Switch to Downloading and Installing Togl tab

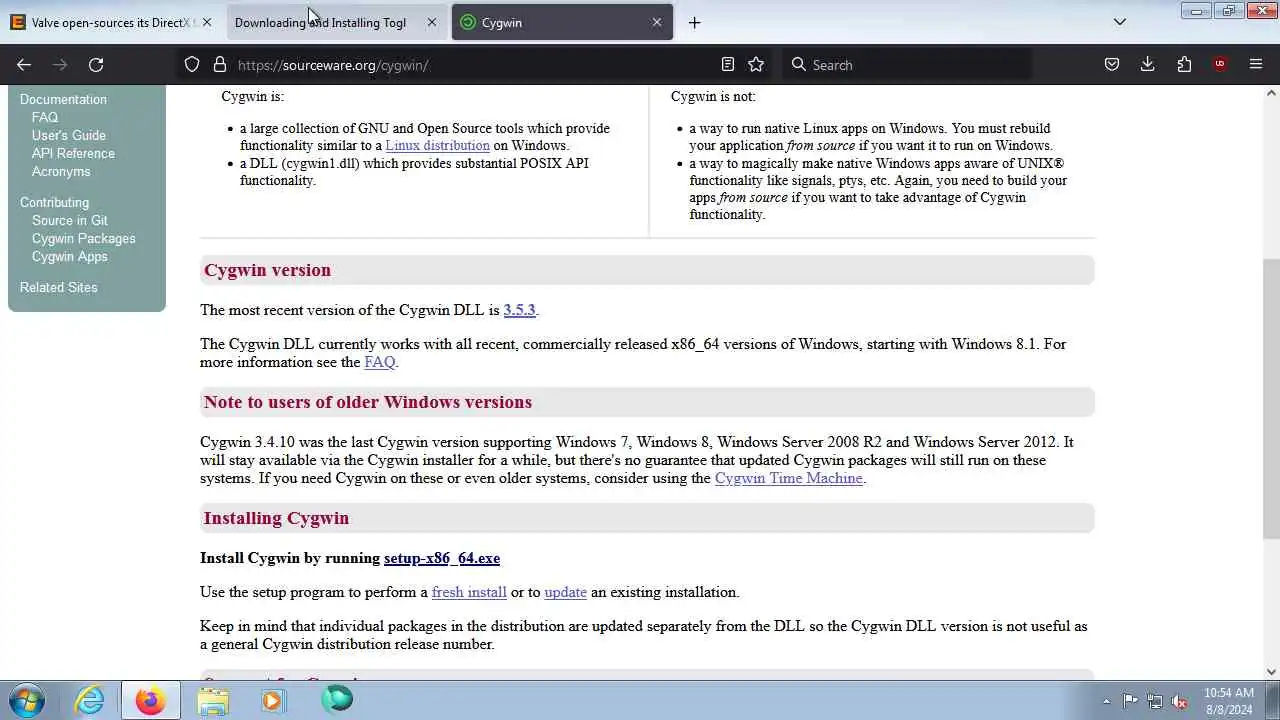(320, 22)
